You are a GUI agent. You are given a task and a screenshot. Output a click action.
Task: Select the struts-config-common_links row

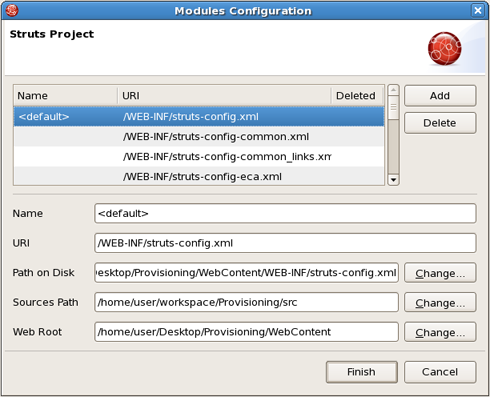pos(199,157)
